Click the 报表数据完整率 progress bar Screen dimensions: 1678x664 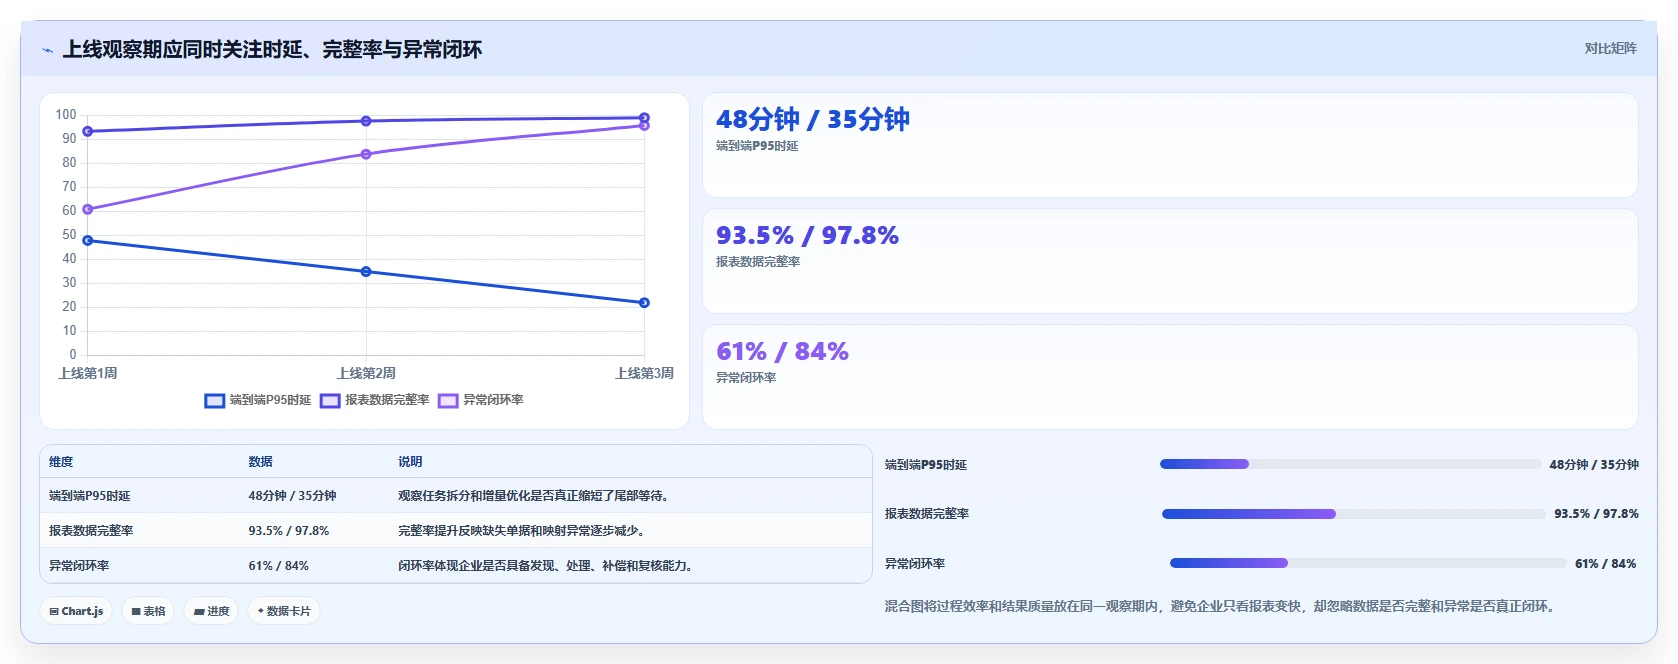(x=1354, y=514)
